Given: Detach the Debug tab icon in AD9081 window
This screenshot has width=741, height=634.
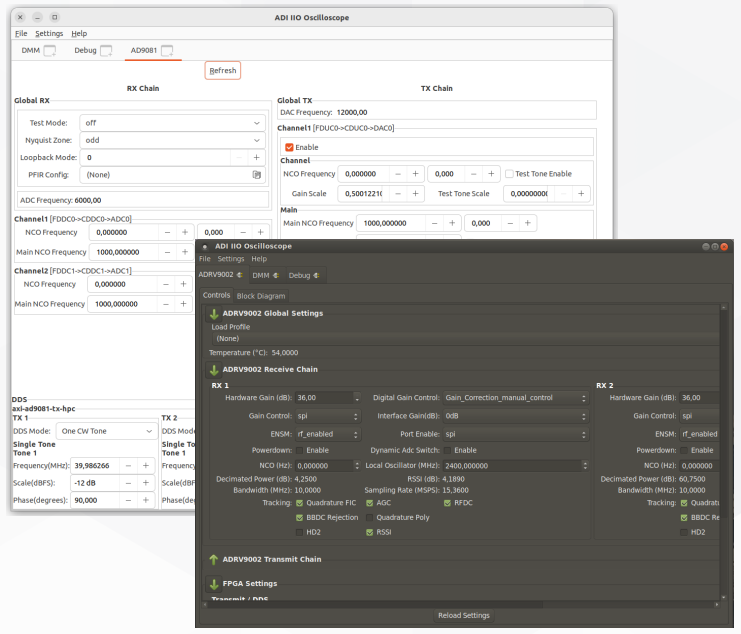Looking at the screenshot, I should (x=106, y=51).
